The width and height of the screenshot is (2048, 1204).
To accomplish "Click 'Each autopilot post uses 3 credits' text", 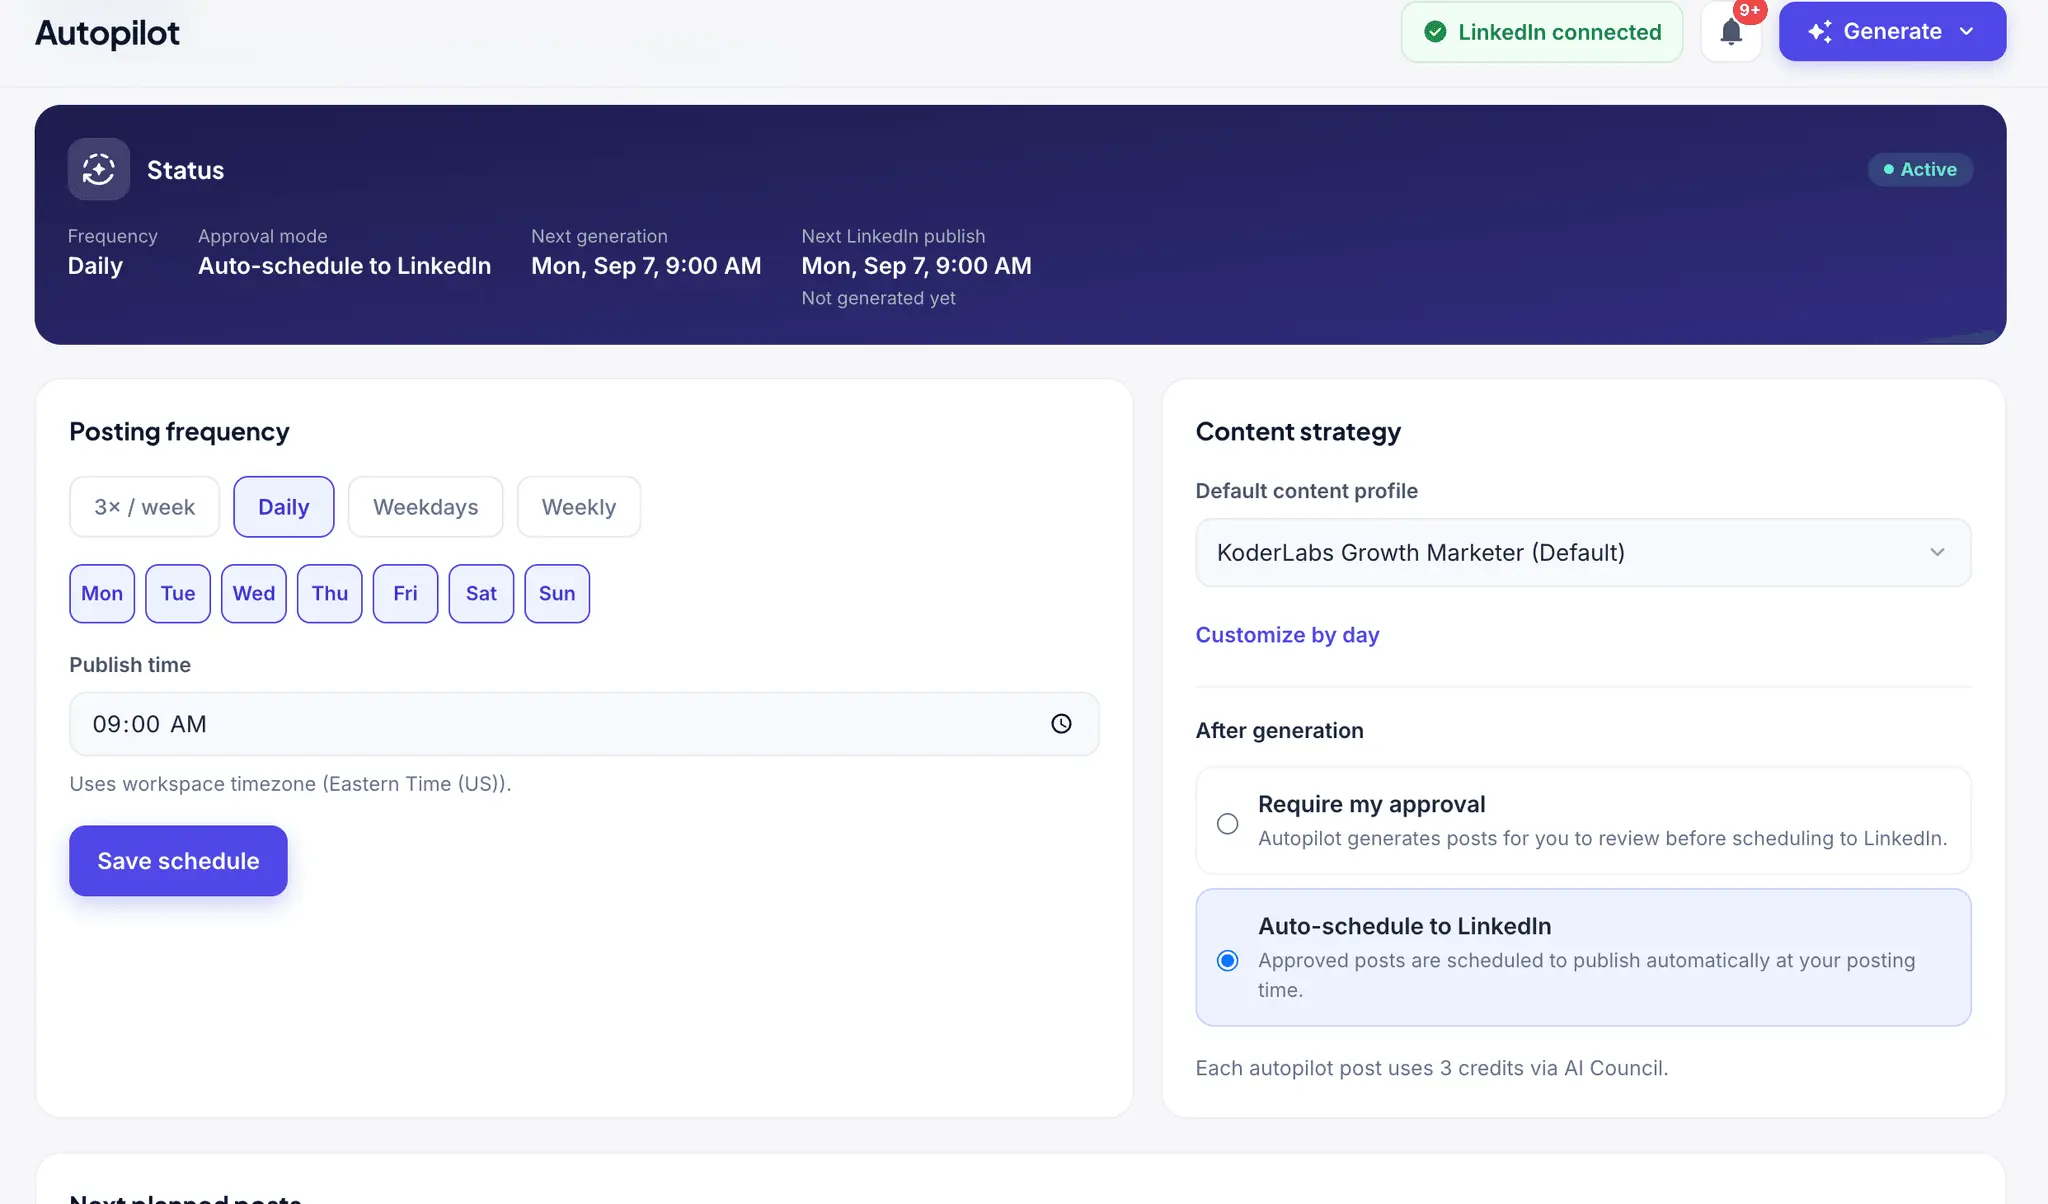I will point(1431,1068).
